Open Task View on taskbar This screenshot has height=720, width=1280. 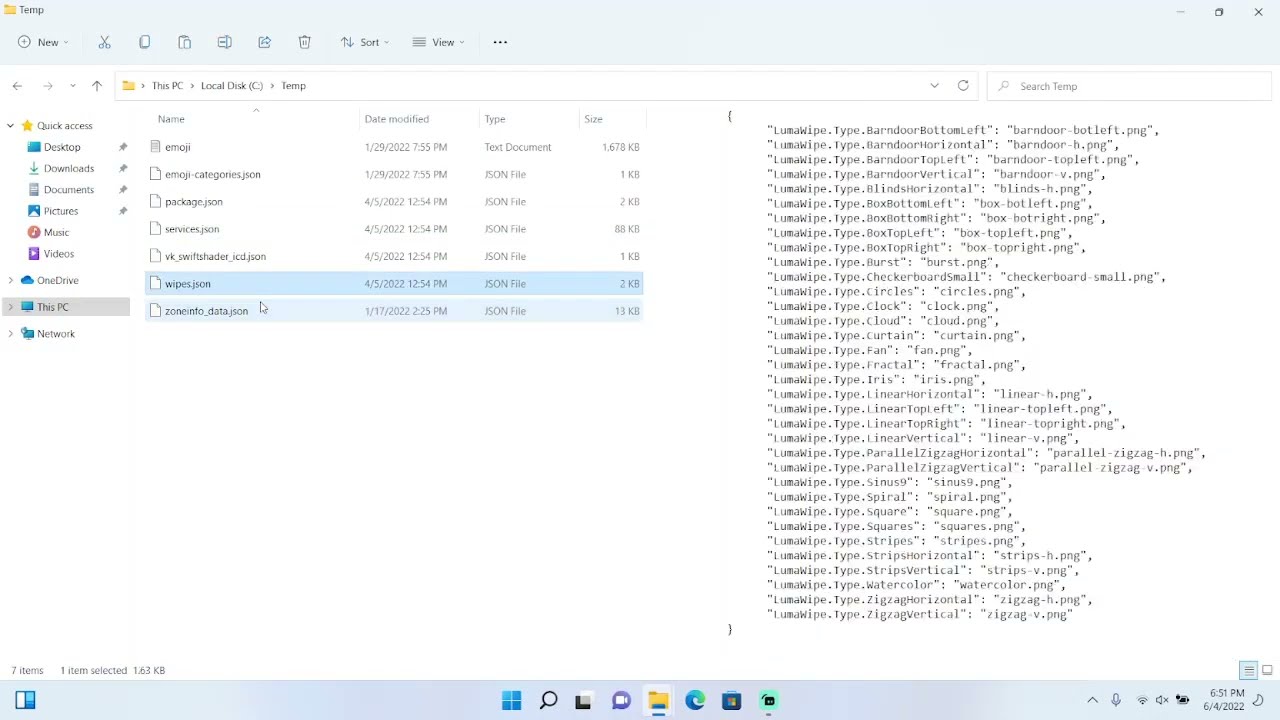(583, 701)
